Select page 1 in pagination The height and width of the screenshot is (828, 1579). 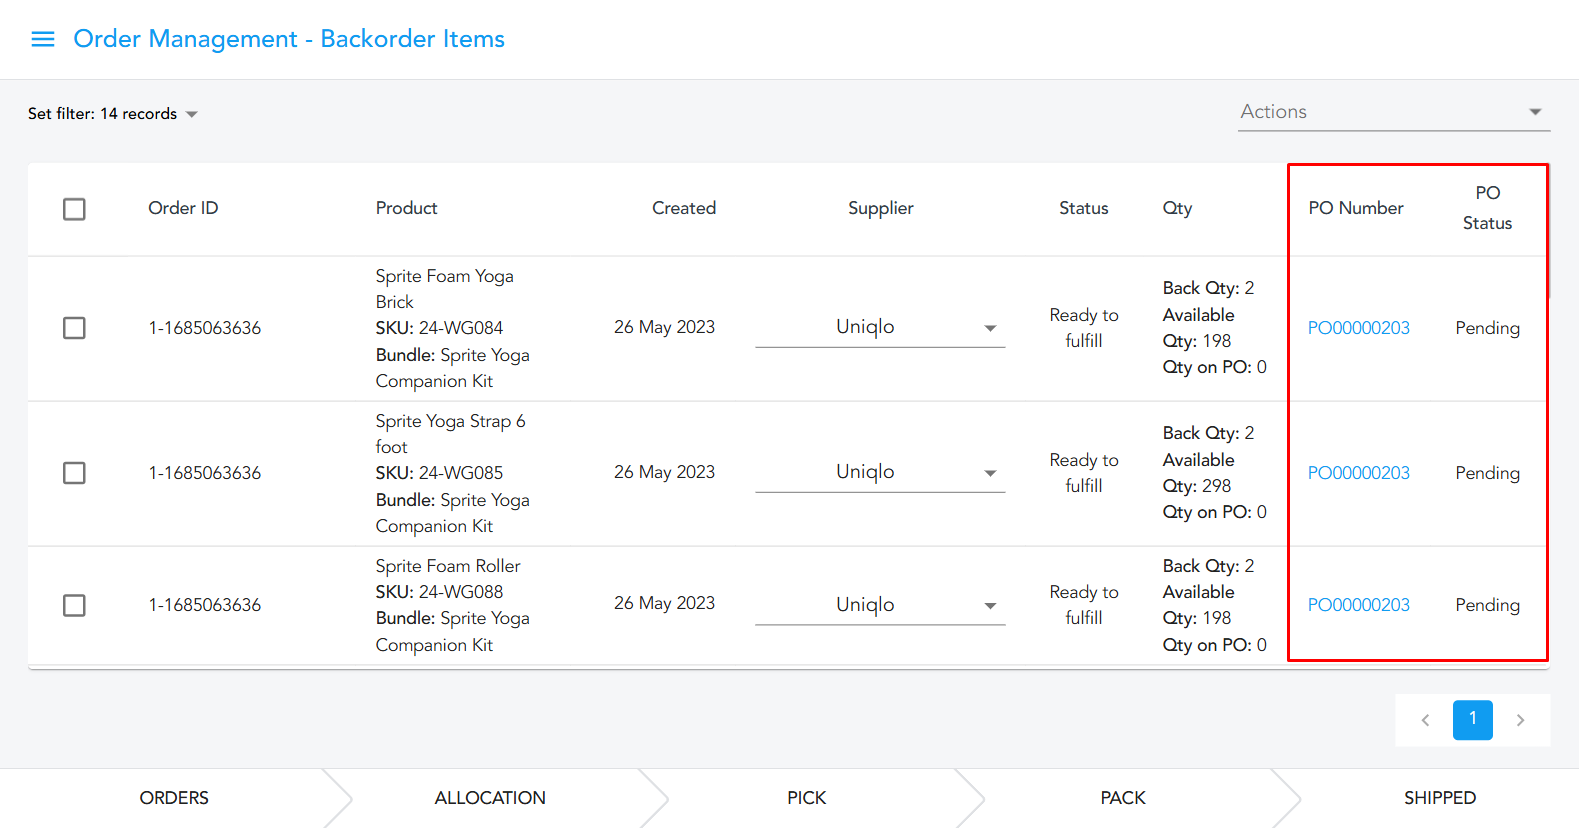(x=1472, y=720)
